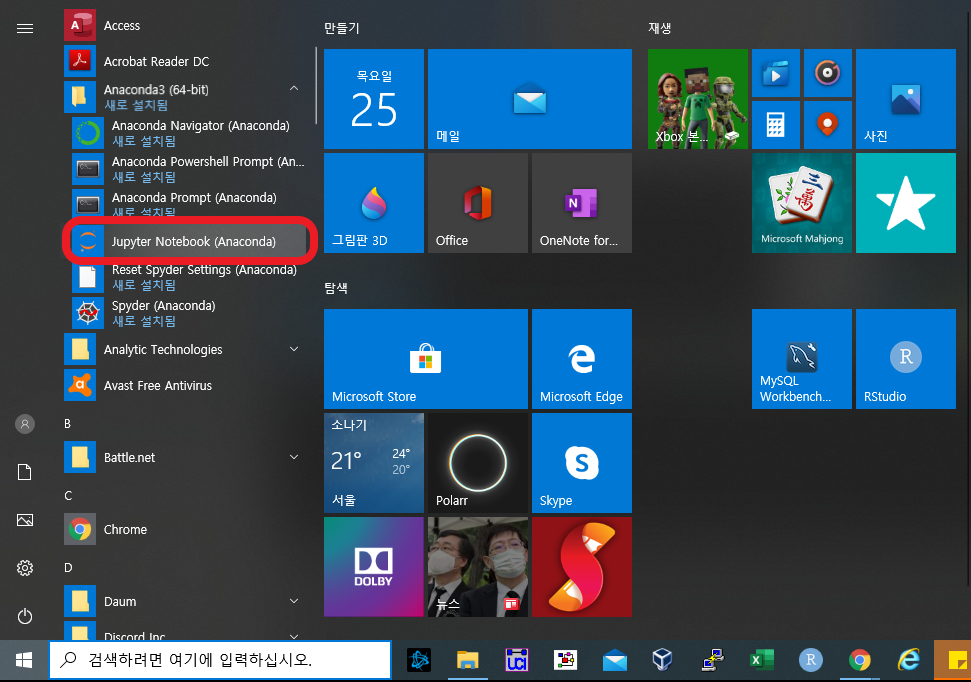Open Reset Spyder Settings (Anaconda)
The height and width of the screenshot is (682, 971).
(x=189, y=277)
